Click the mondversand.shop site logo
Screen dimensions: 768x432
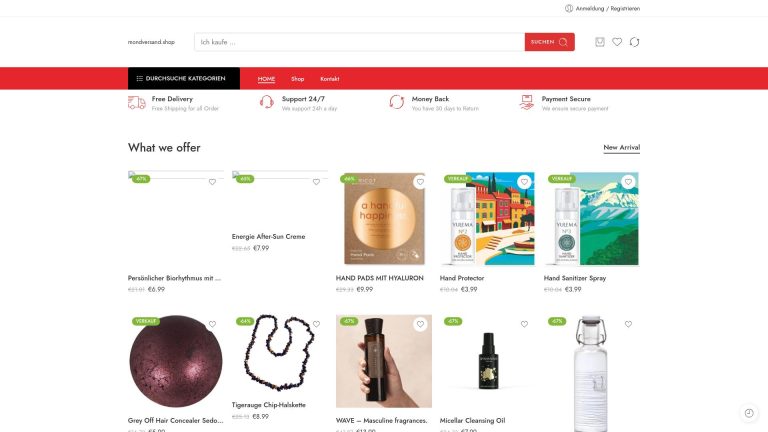click(151, 42)
